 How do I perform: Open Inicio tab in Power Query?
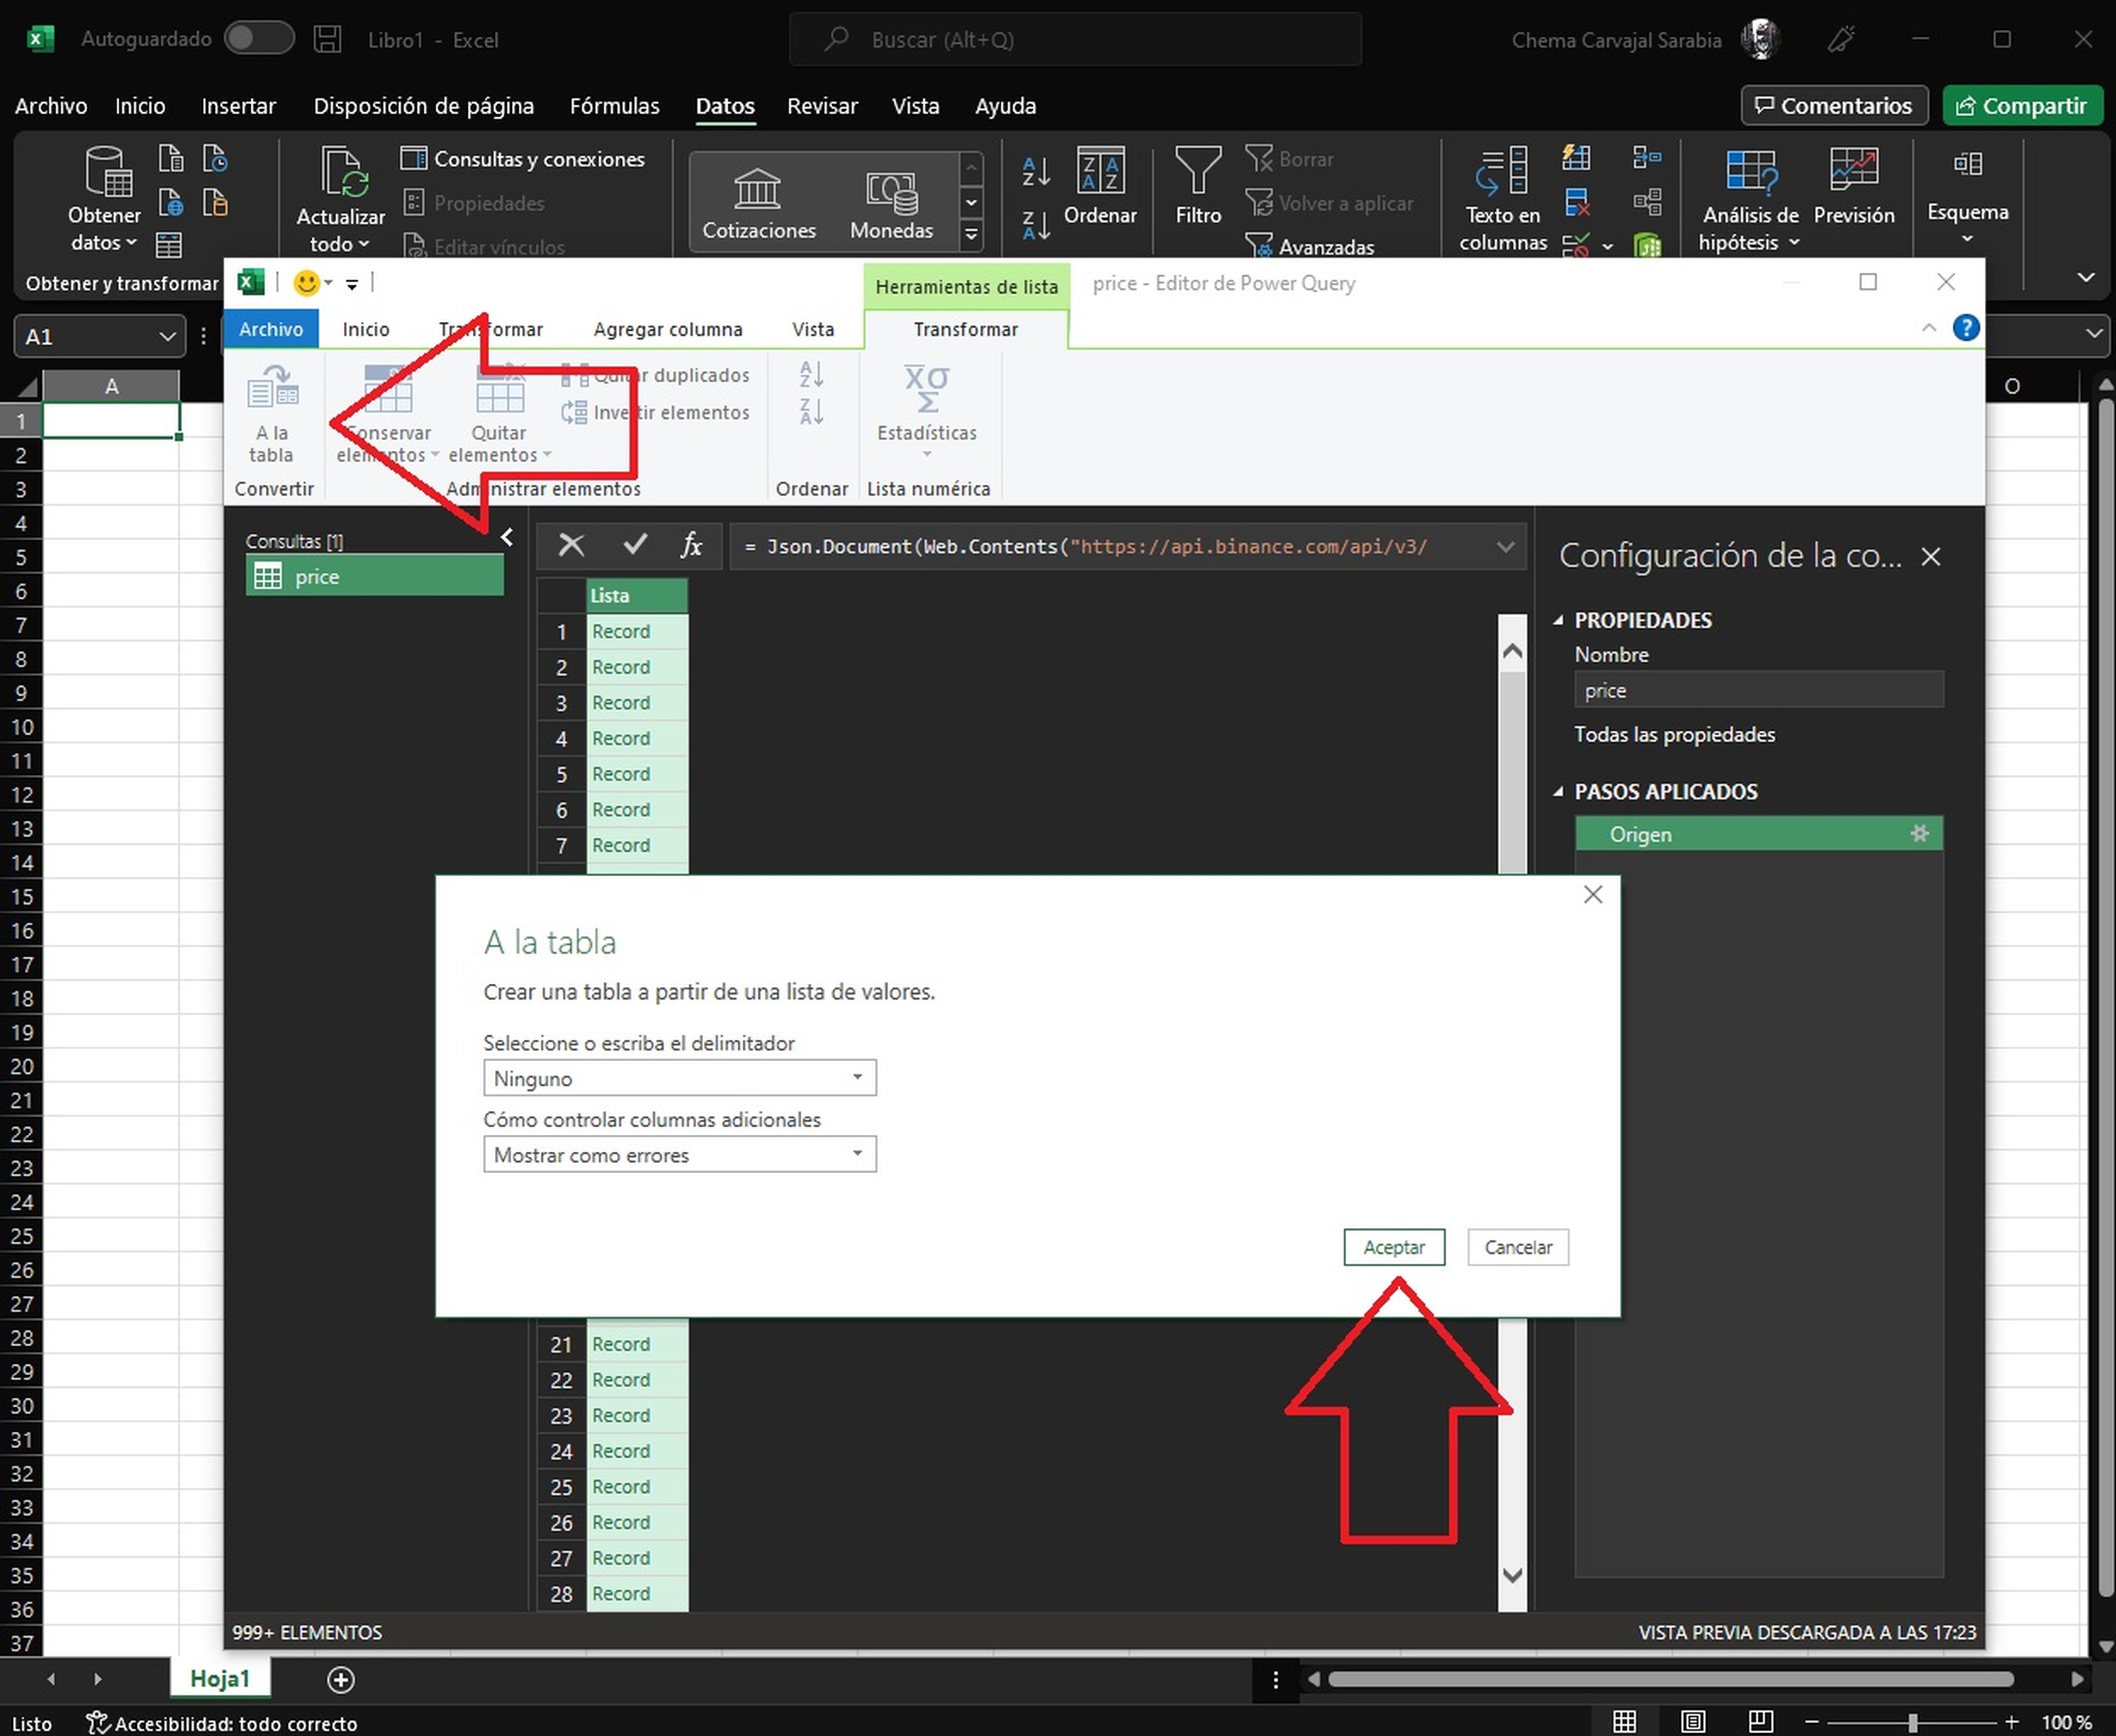[x=366, y=329]
